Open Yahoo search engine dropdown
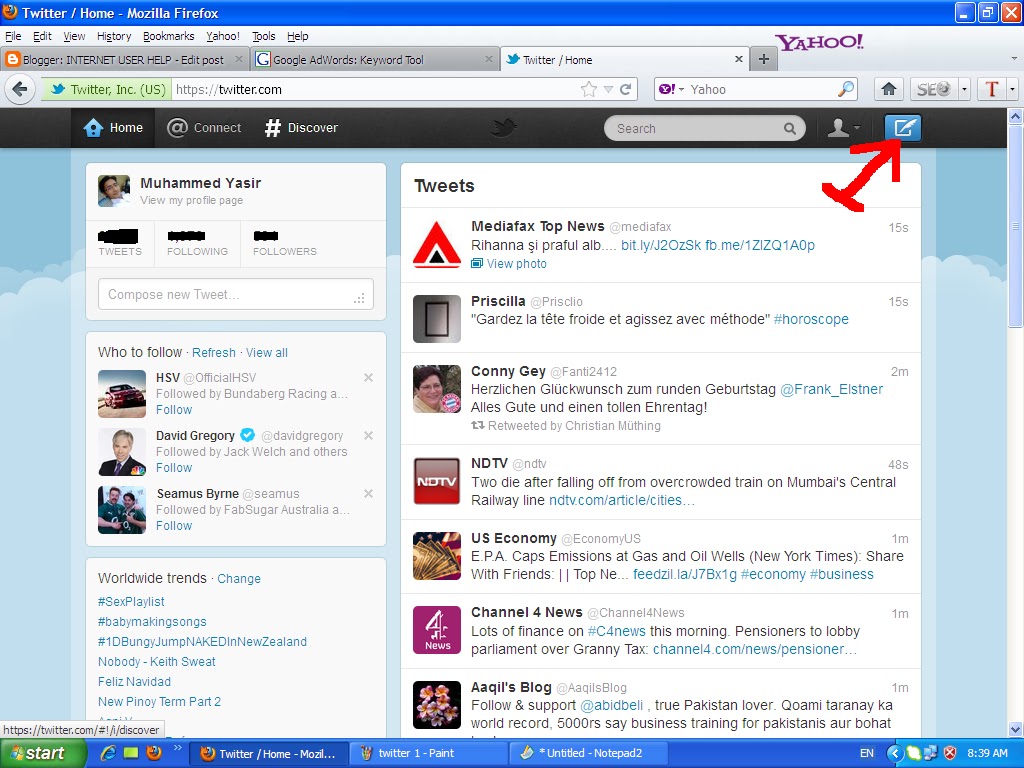 pos(671,89)
